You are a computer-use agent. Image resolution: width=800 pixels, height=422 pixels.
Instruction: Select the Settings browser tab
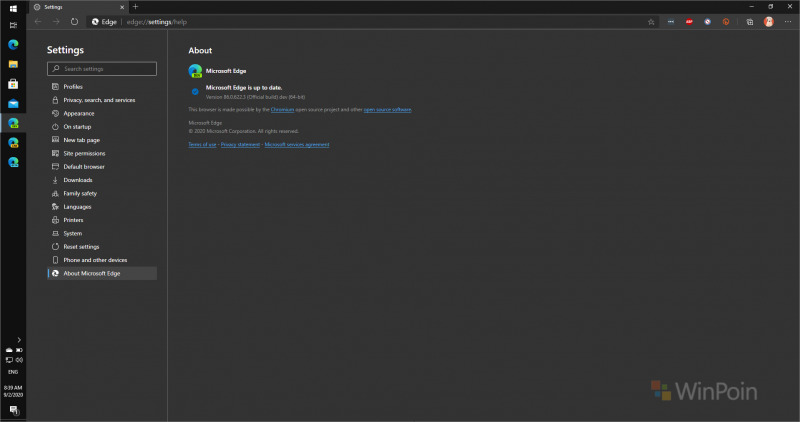pos(79,7)
